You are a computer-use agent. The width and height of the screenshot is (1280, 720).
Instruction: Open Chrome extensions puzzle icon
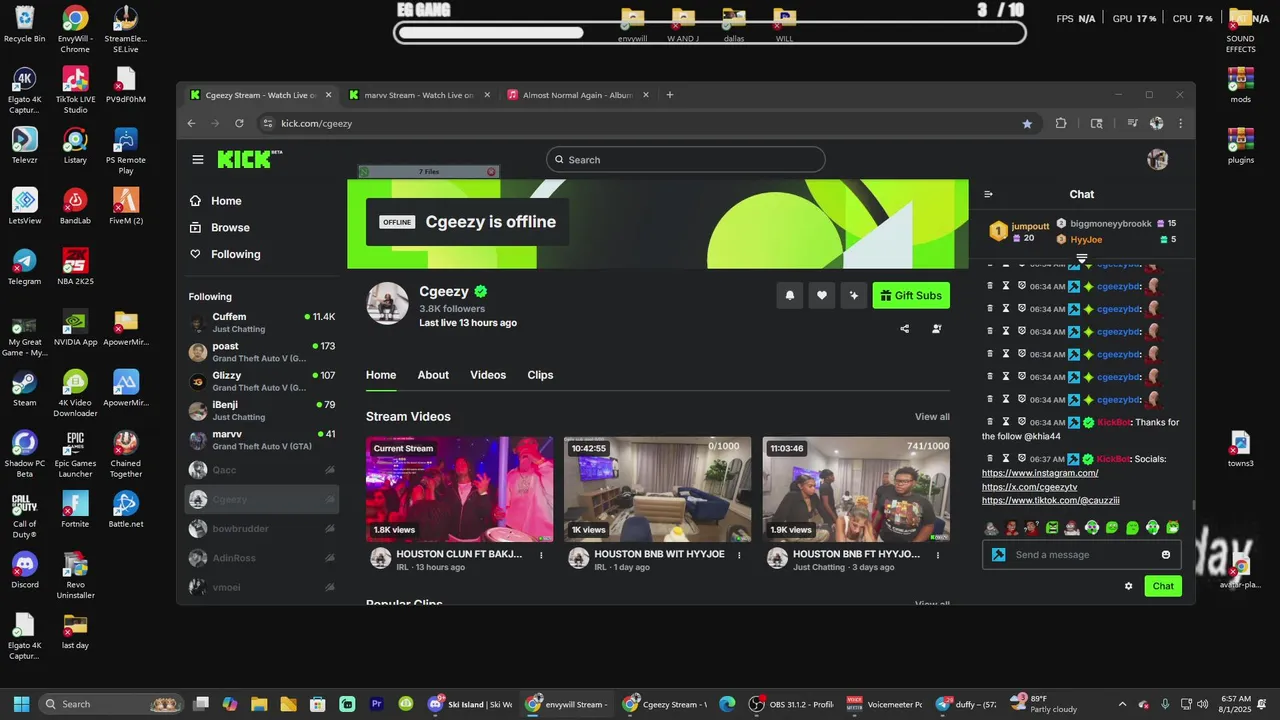(x=1061, y=124)
